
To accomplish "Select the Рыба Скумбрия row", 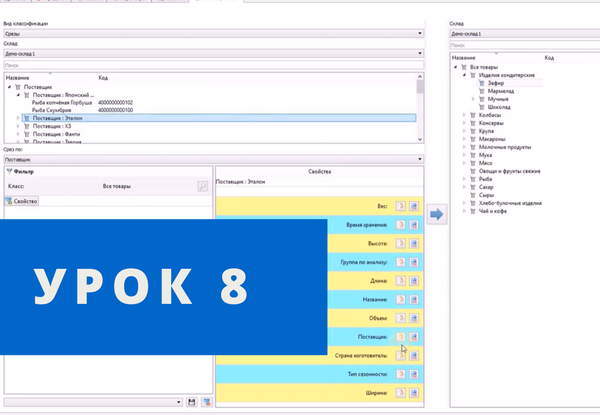I will (x=51, y=110).
